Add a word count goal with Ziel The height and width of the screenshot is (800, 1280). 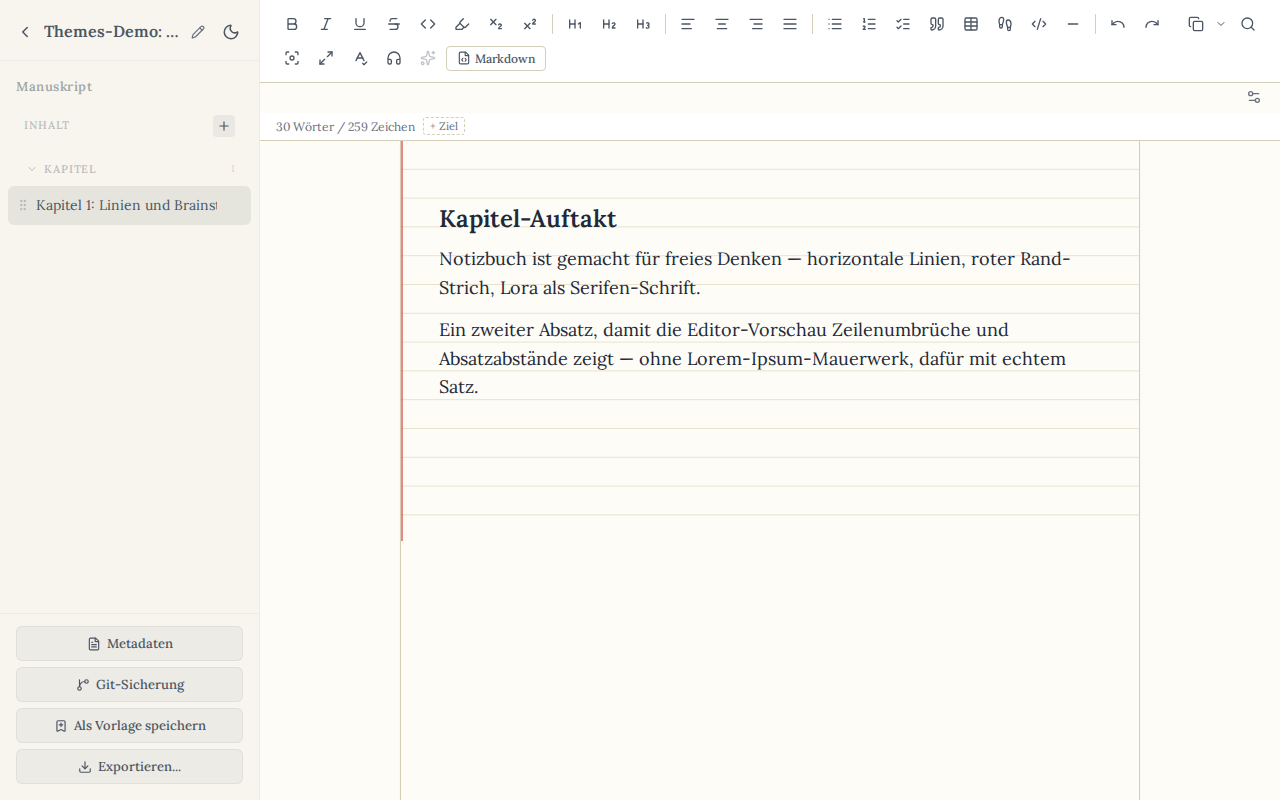click(x=444, y=126)
